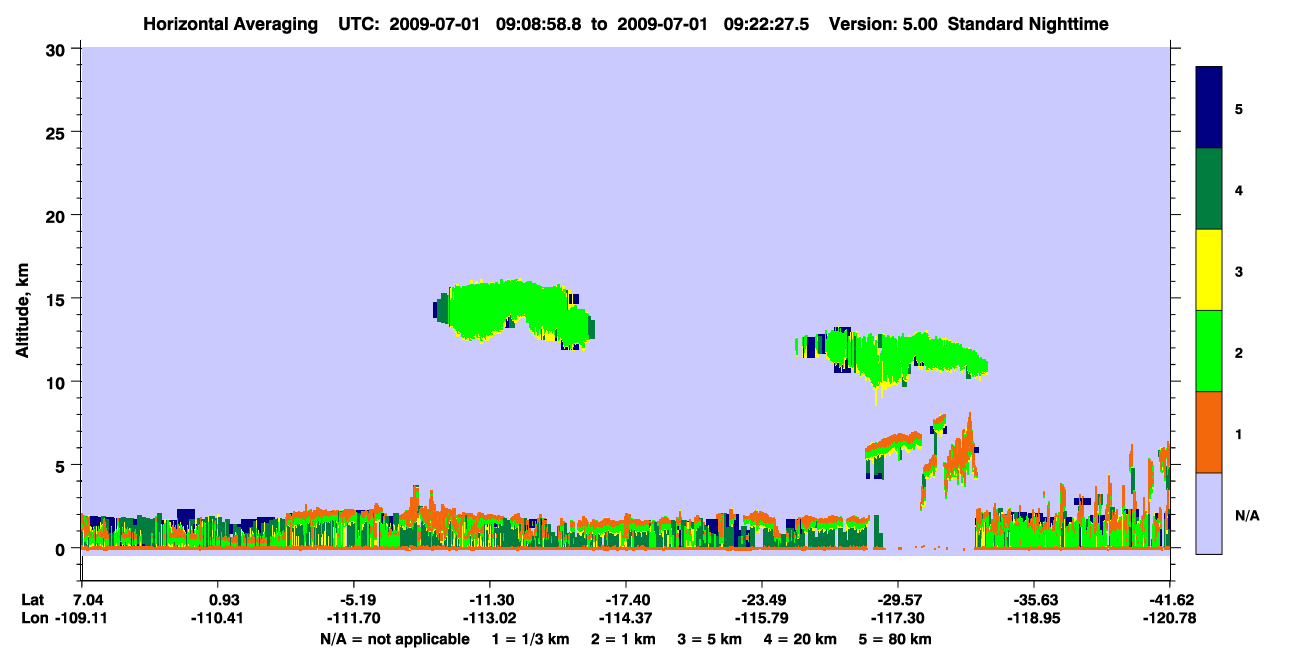Click the orange color bar segment for 1
This screenshot has width=1300, height=667.
tap(1209, 432)
